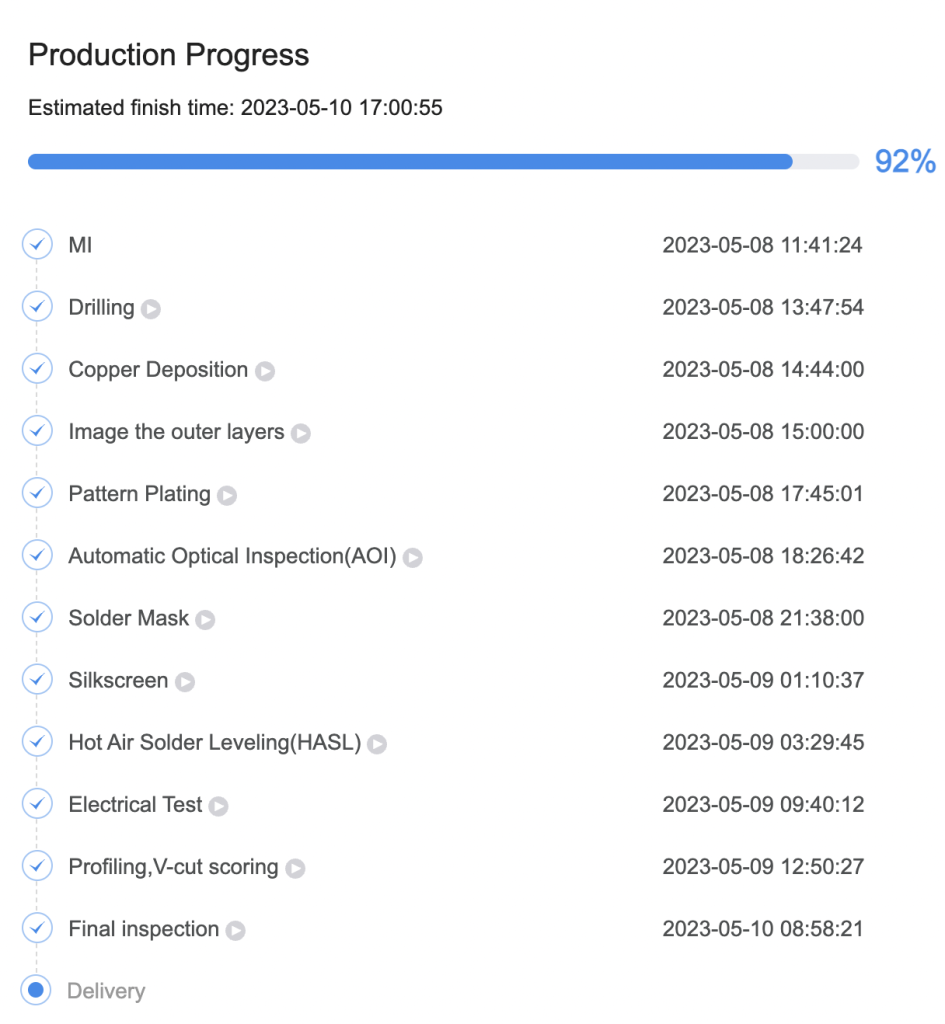Play the Profiling,V-cut scoring video
This screenshot has height=1024, width=945.
tap(295, 869)
